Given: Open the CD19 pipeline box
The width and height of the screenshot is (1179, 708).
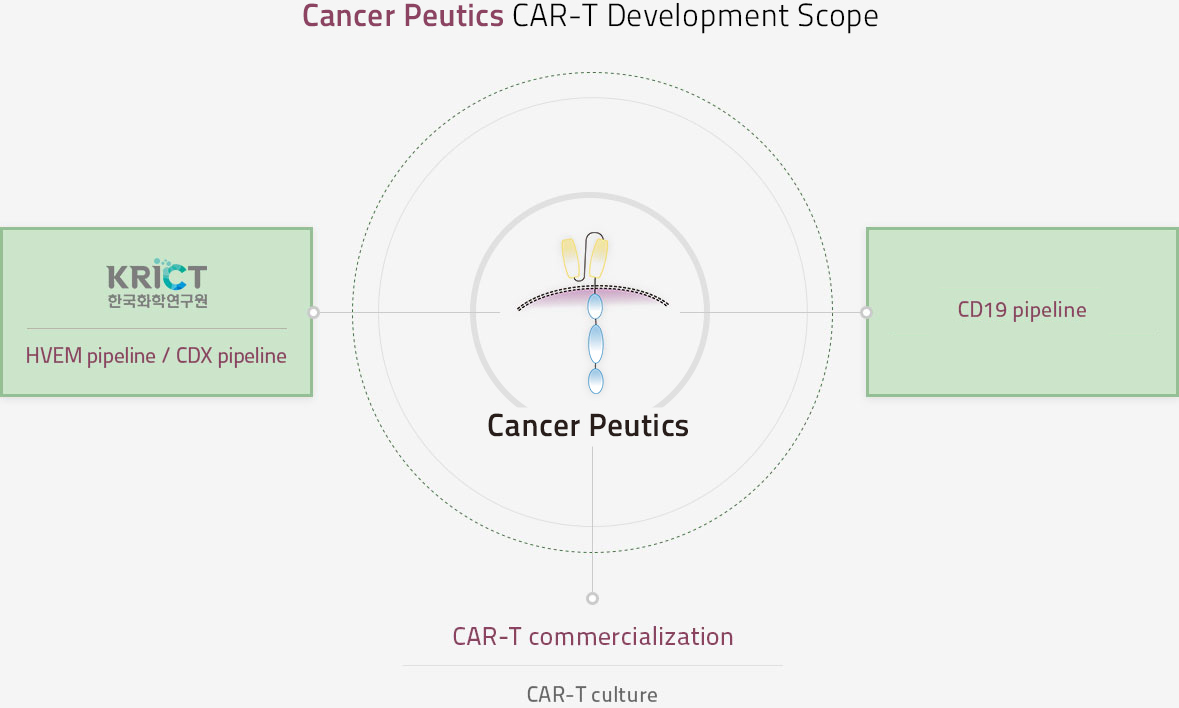Looking at the screenshot, I should 1023,312.
